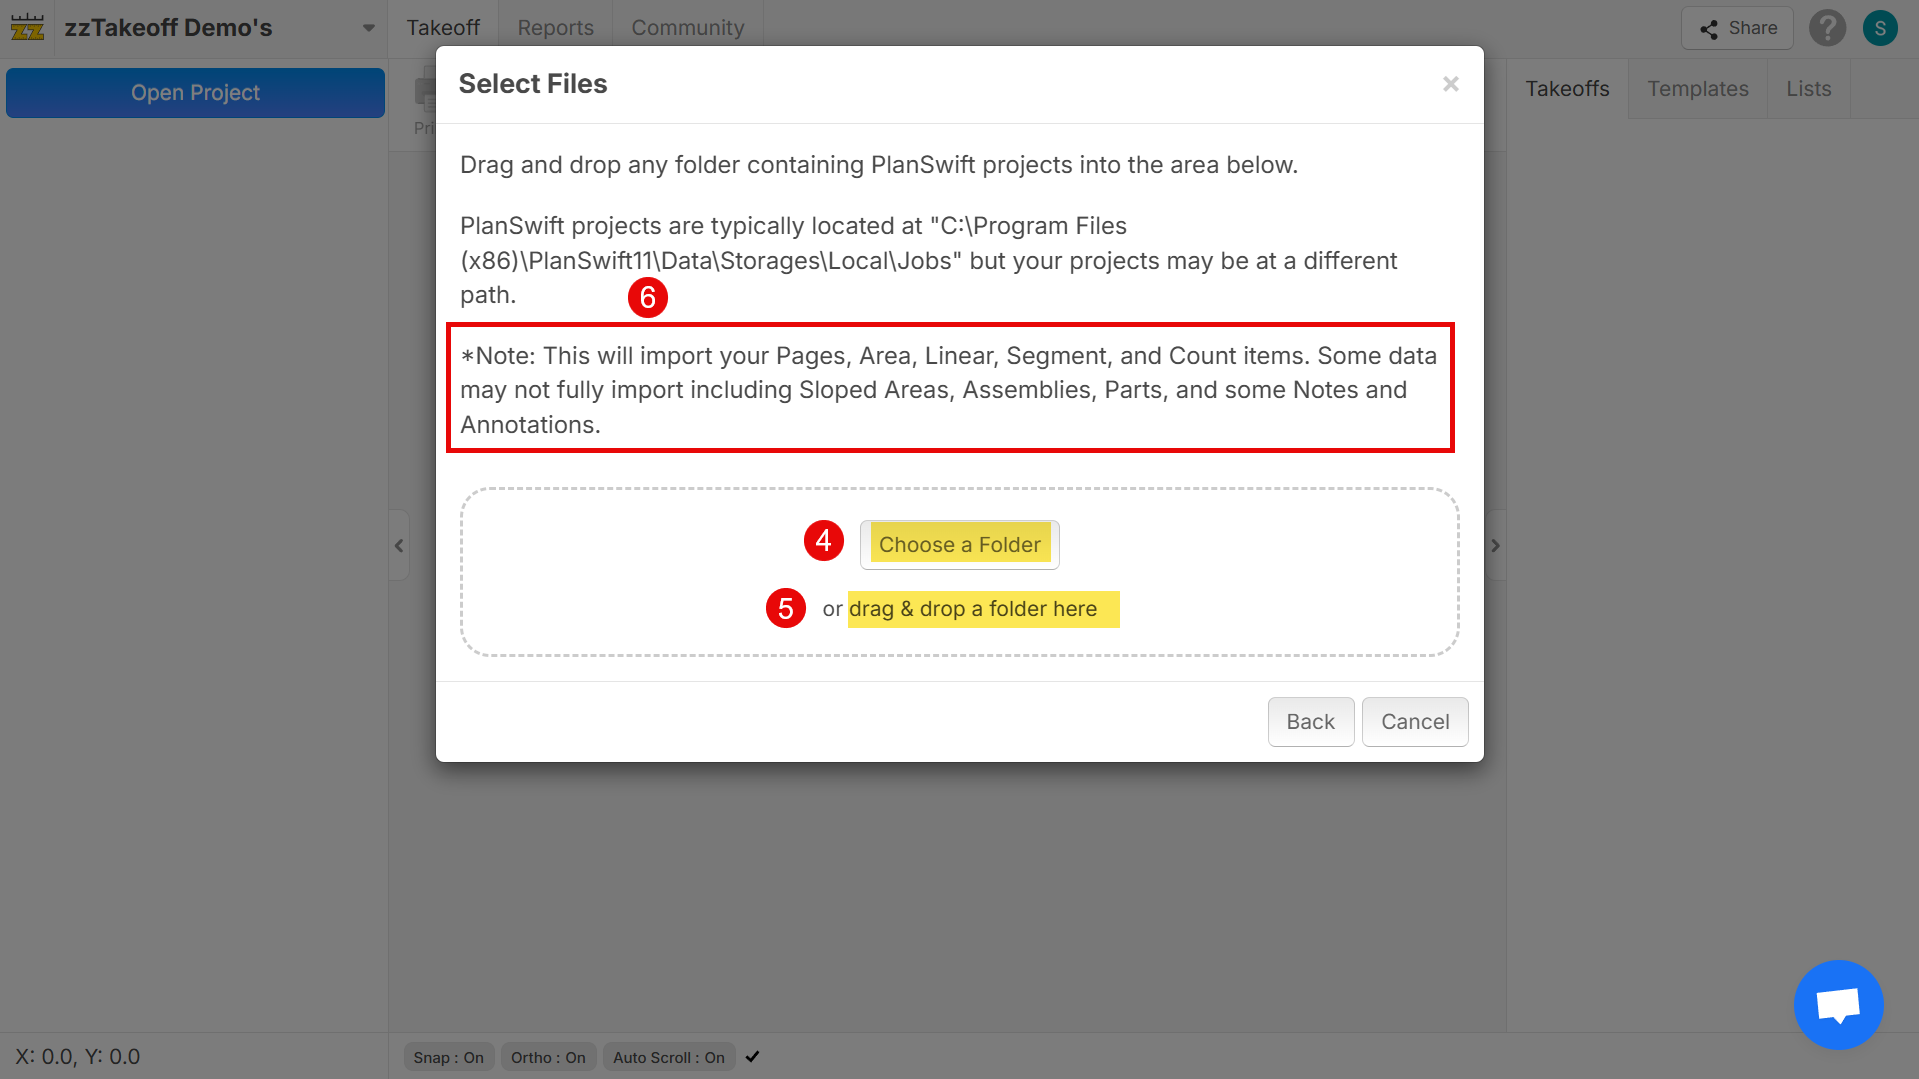
Task: Toggle Ortho On setting
Action: coord(548,1057)
